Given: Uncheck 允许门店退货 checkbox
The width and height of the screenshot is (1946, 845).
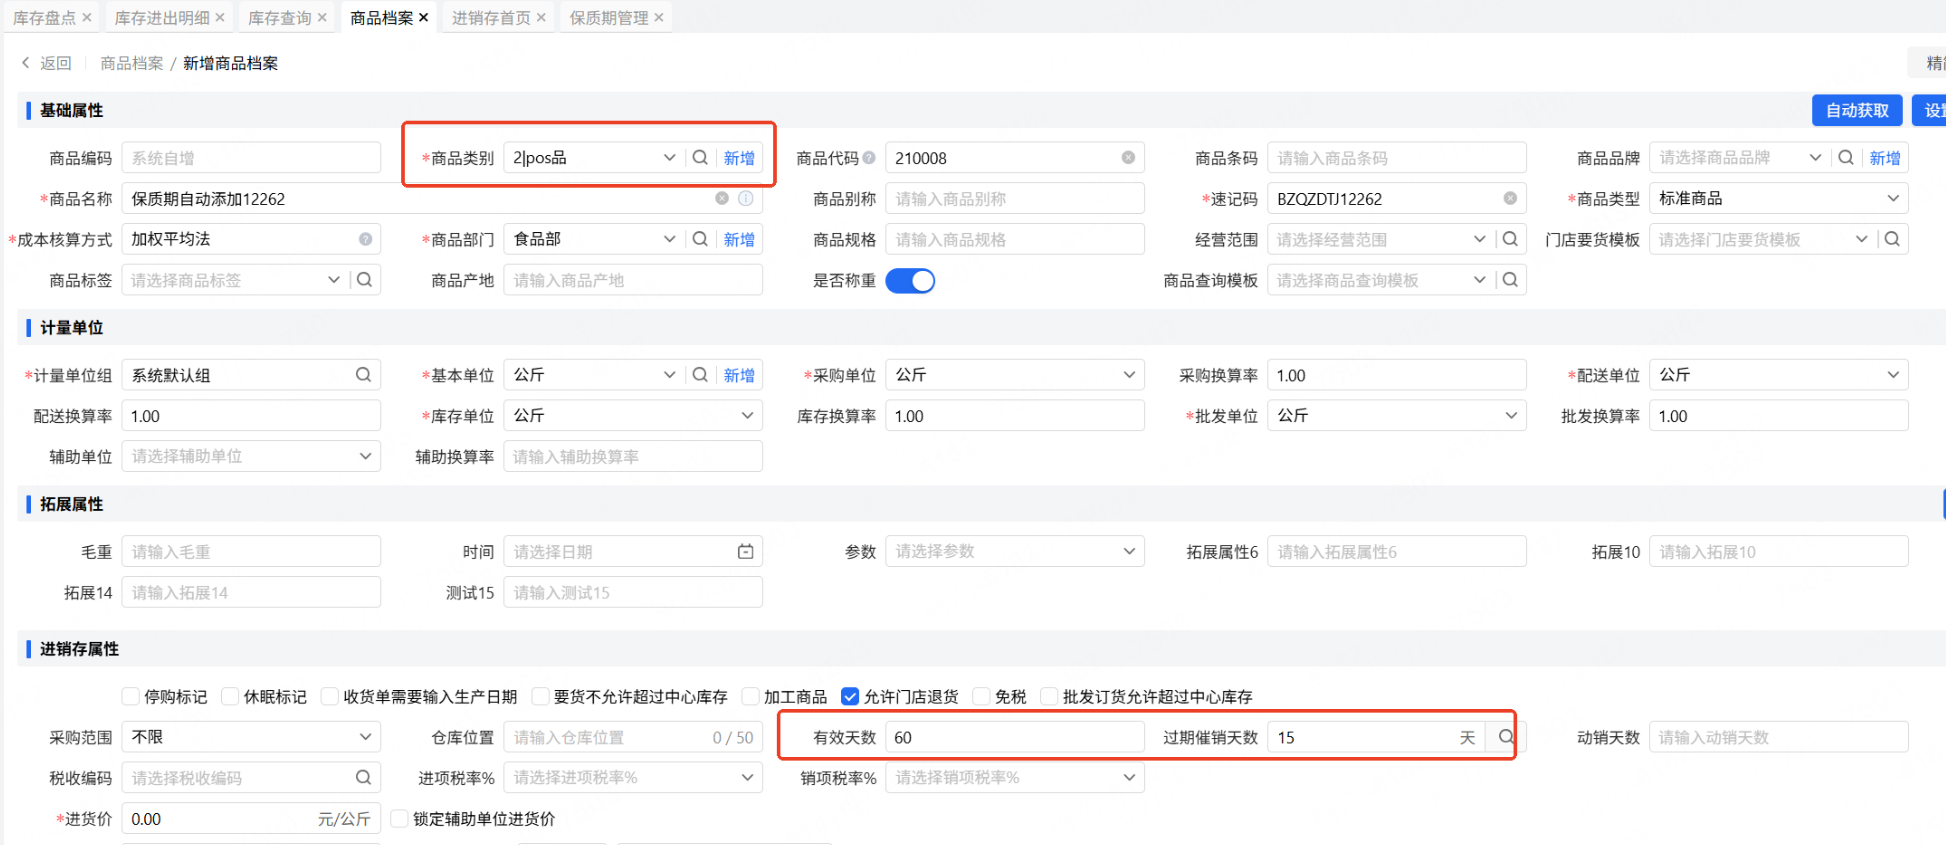Looking at the screenshot, I should click(850, 697).
